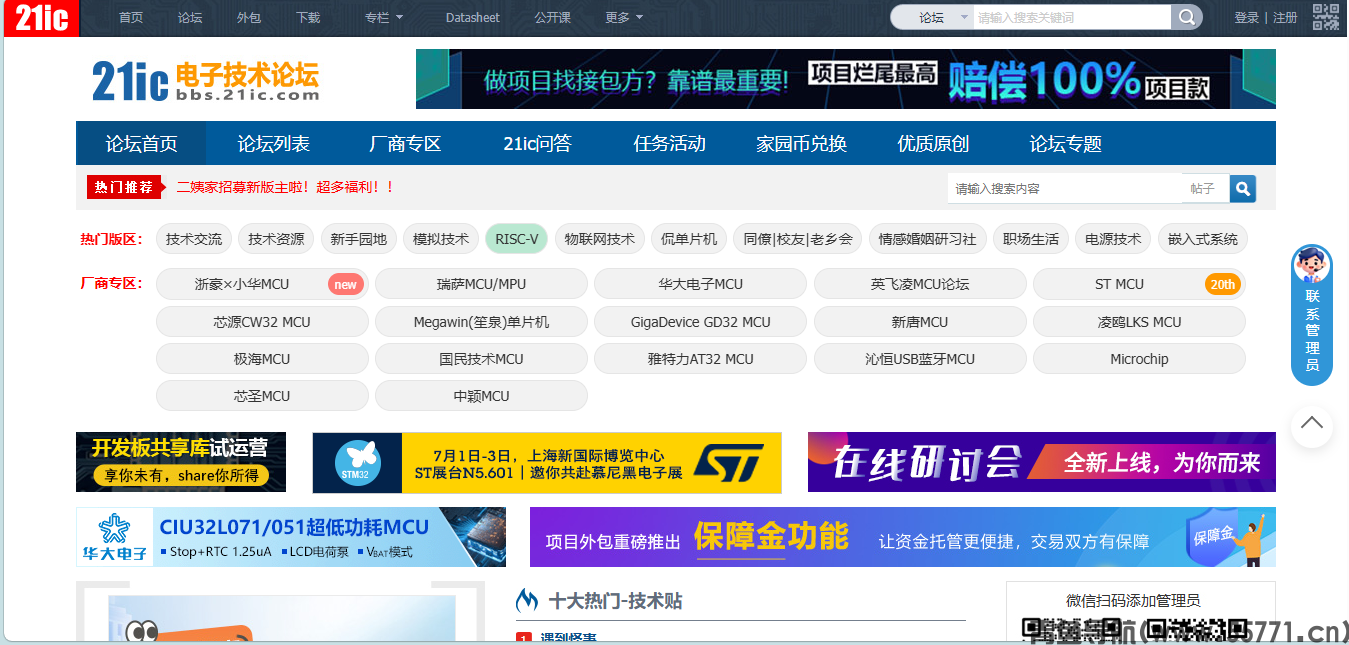Click the 请输入搜索内容 forum search field
The height and width of the screenshot is (645, 1349).
[1065, 188]
